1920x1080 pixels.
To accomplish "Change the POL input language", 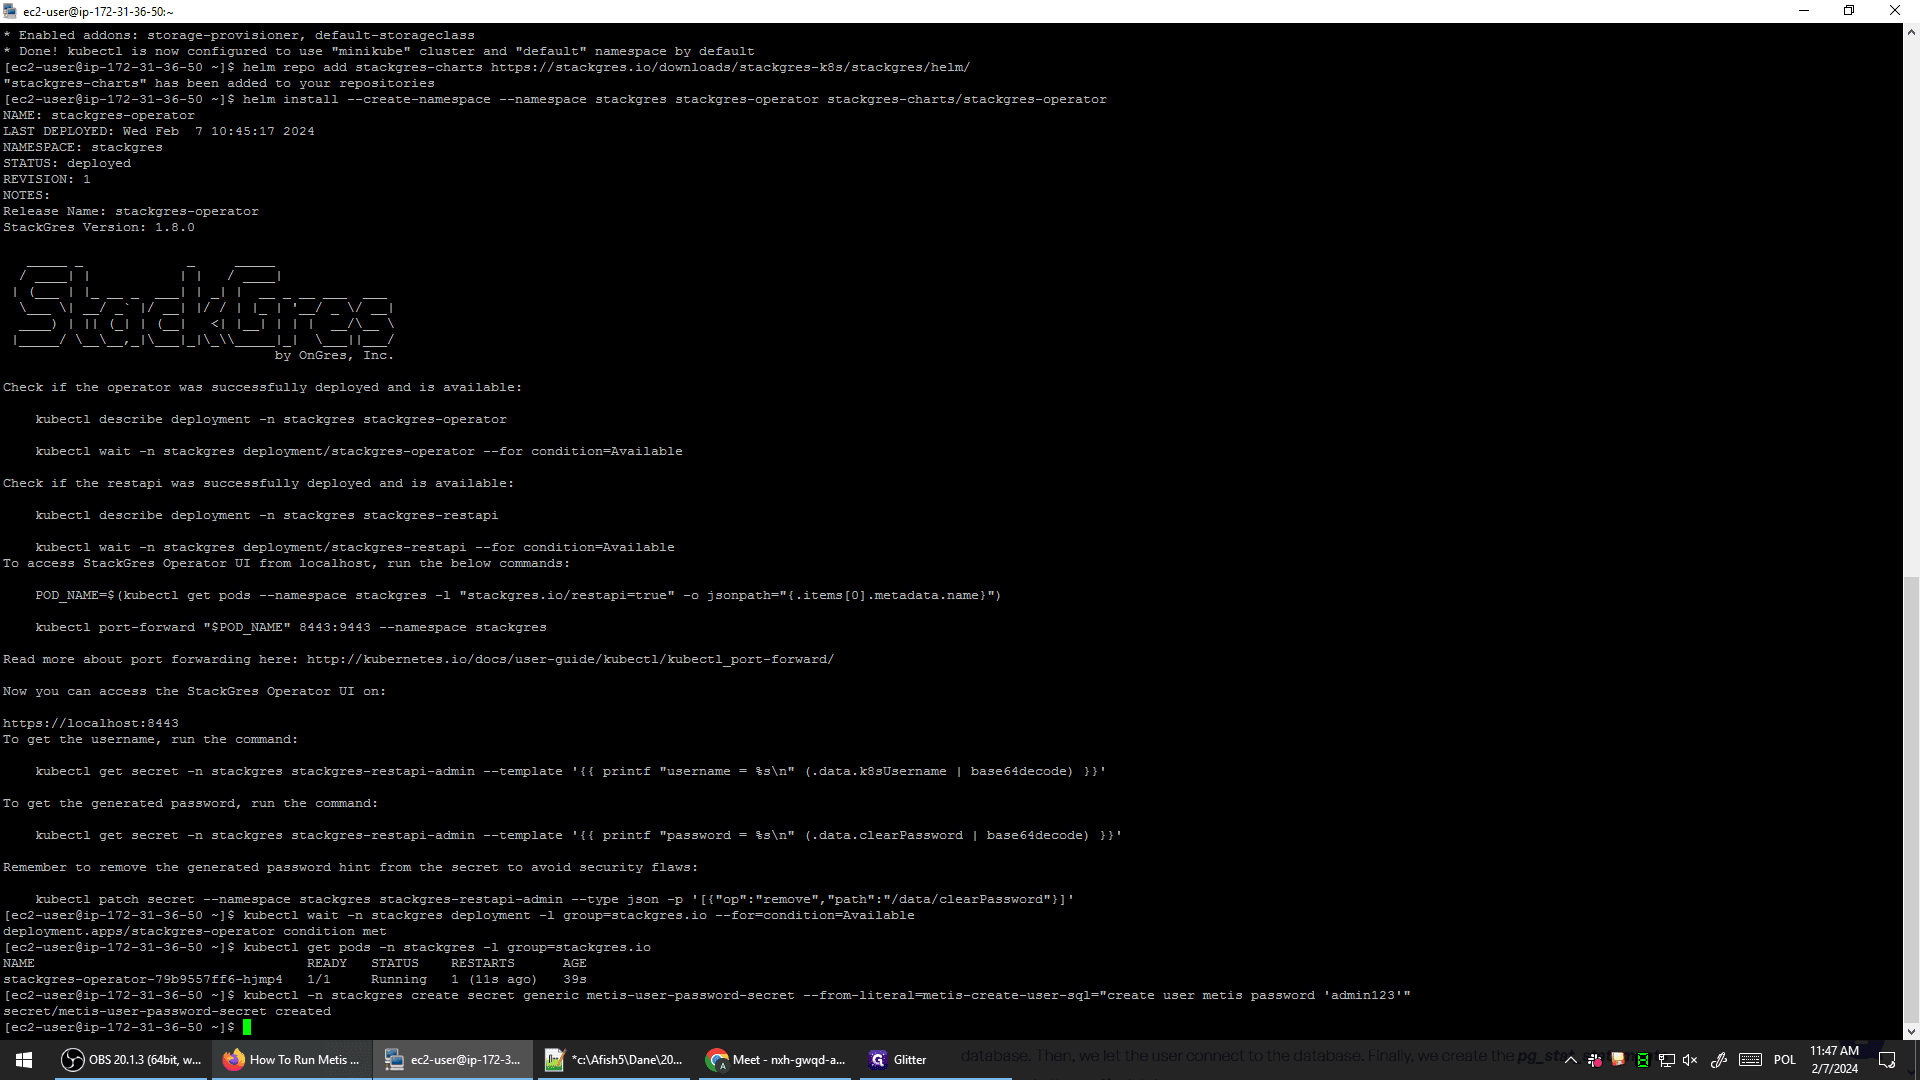I will pyautogui.click(x=1785, y=1060).
